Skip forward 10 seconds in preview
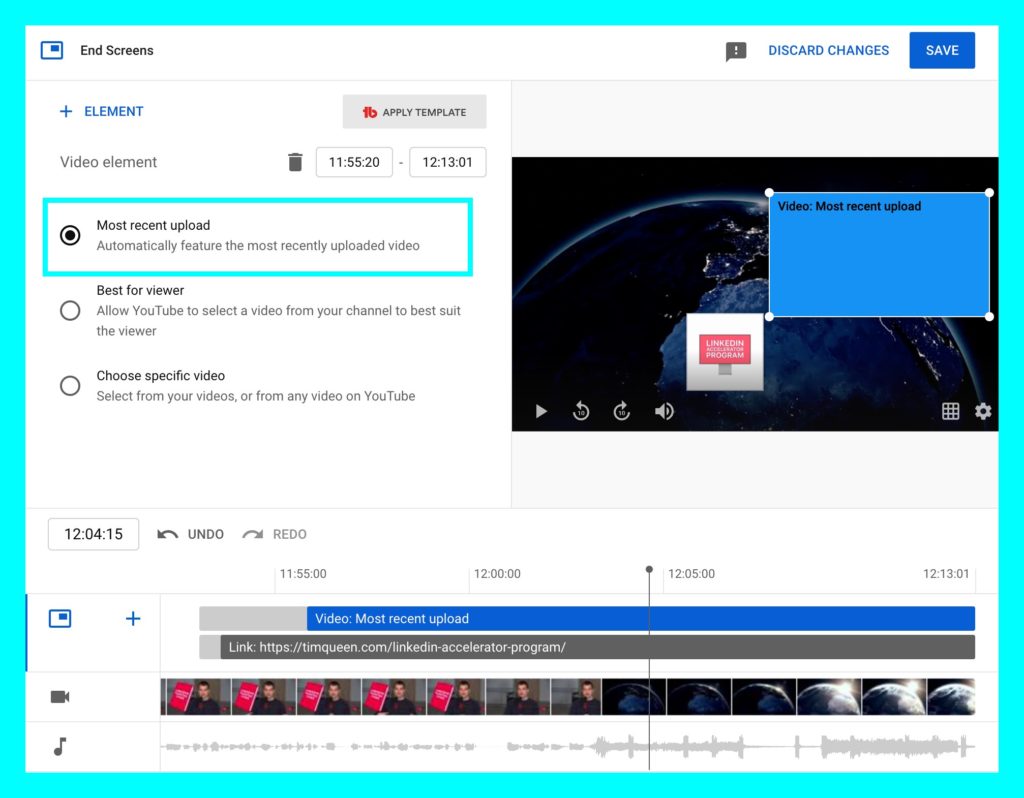The image size is (1024, 798). tap(622, 411)
